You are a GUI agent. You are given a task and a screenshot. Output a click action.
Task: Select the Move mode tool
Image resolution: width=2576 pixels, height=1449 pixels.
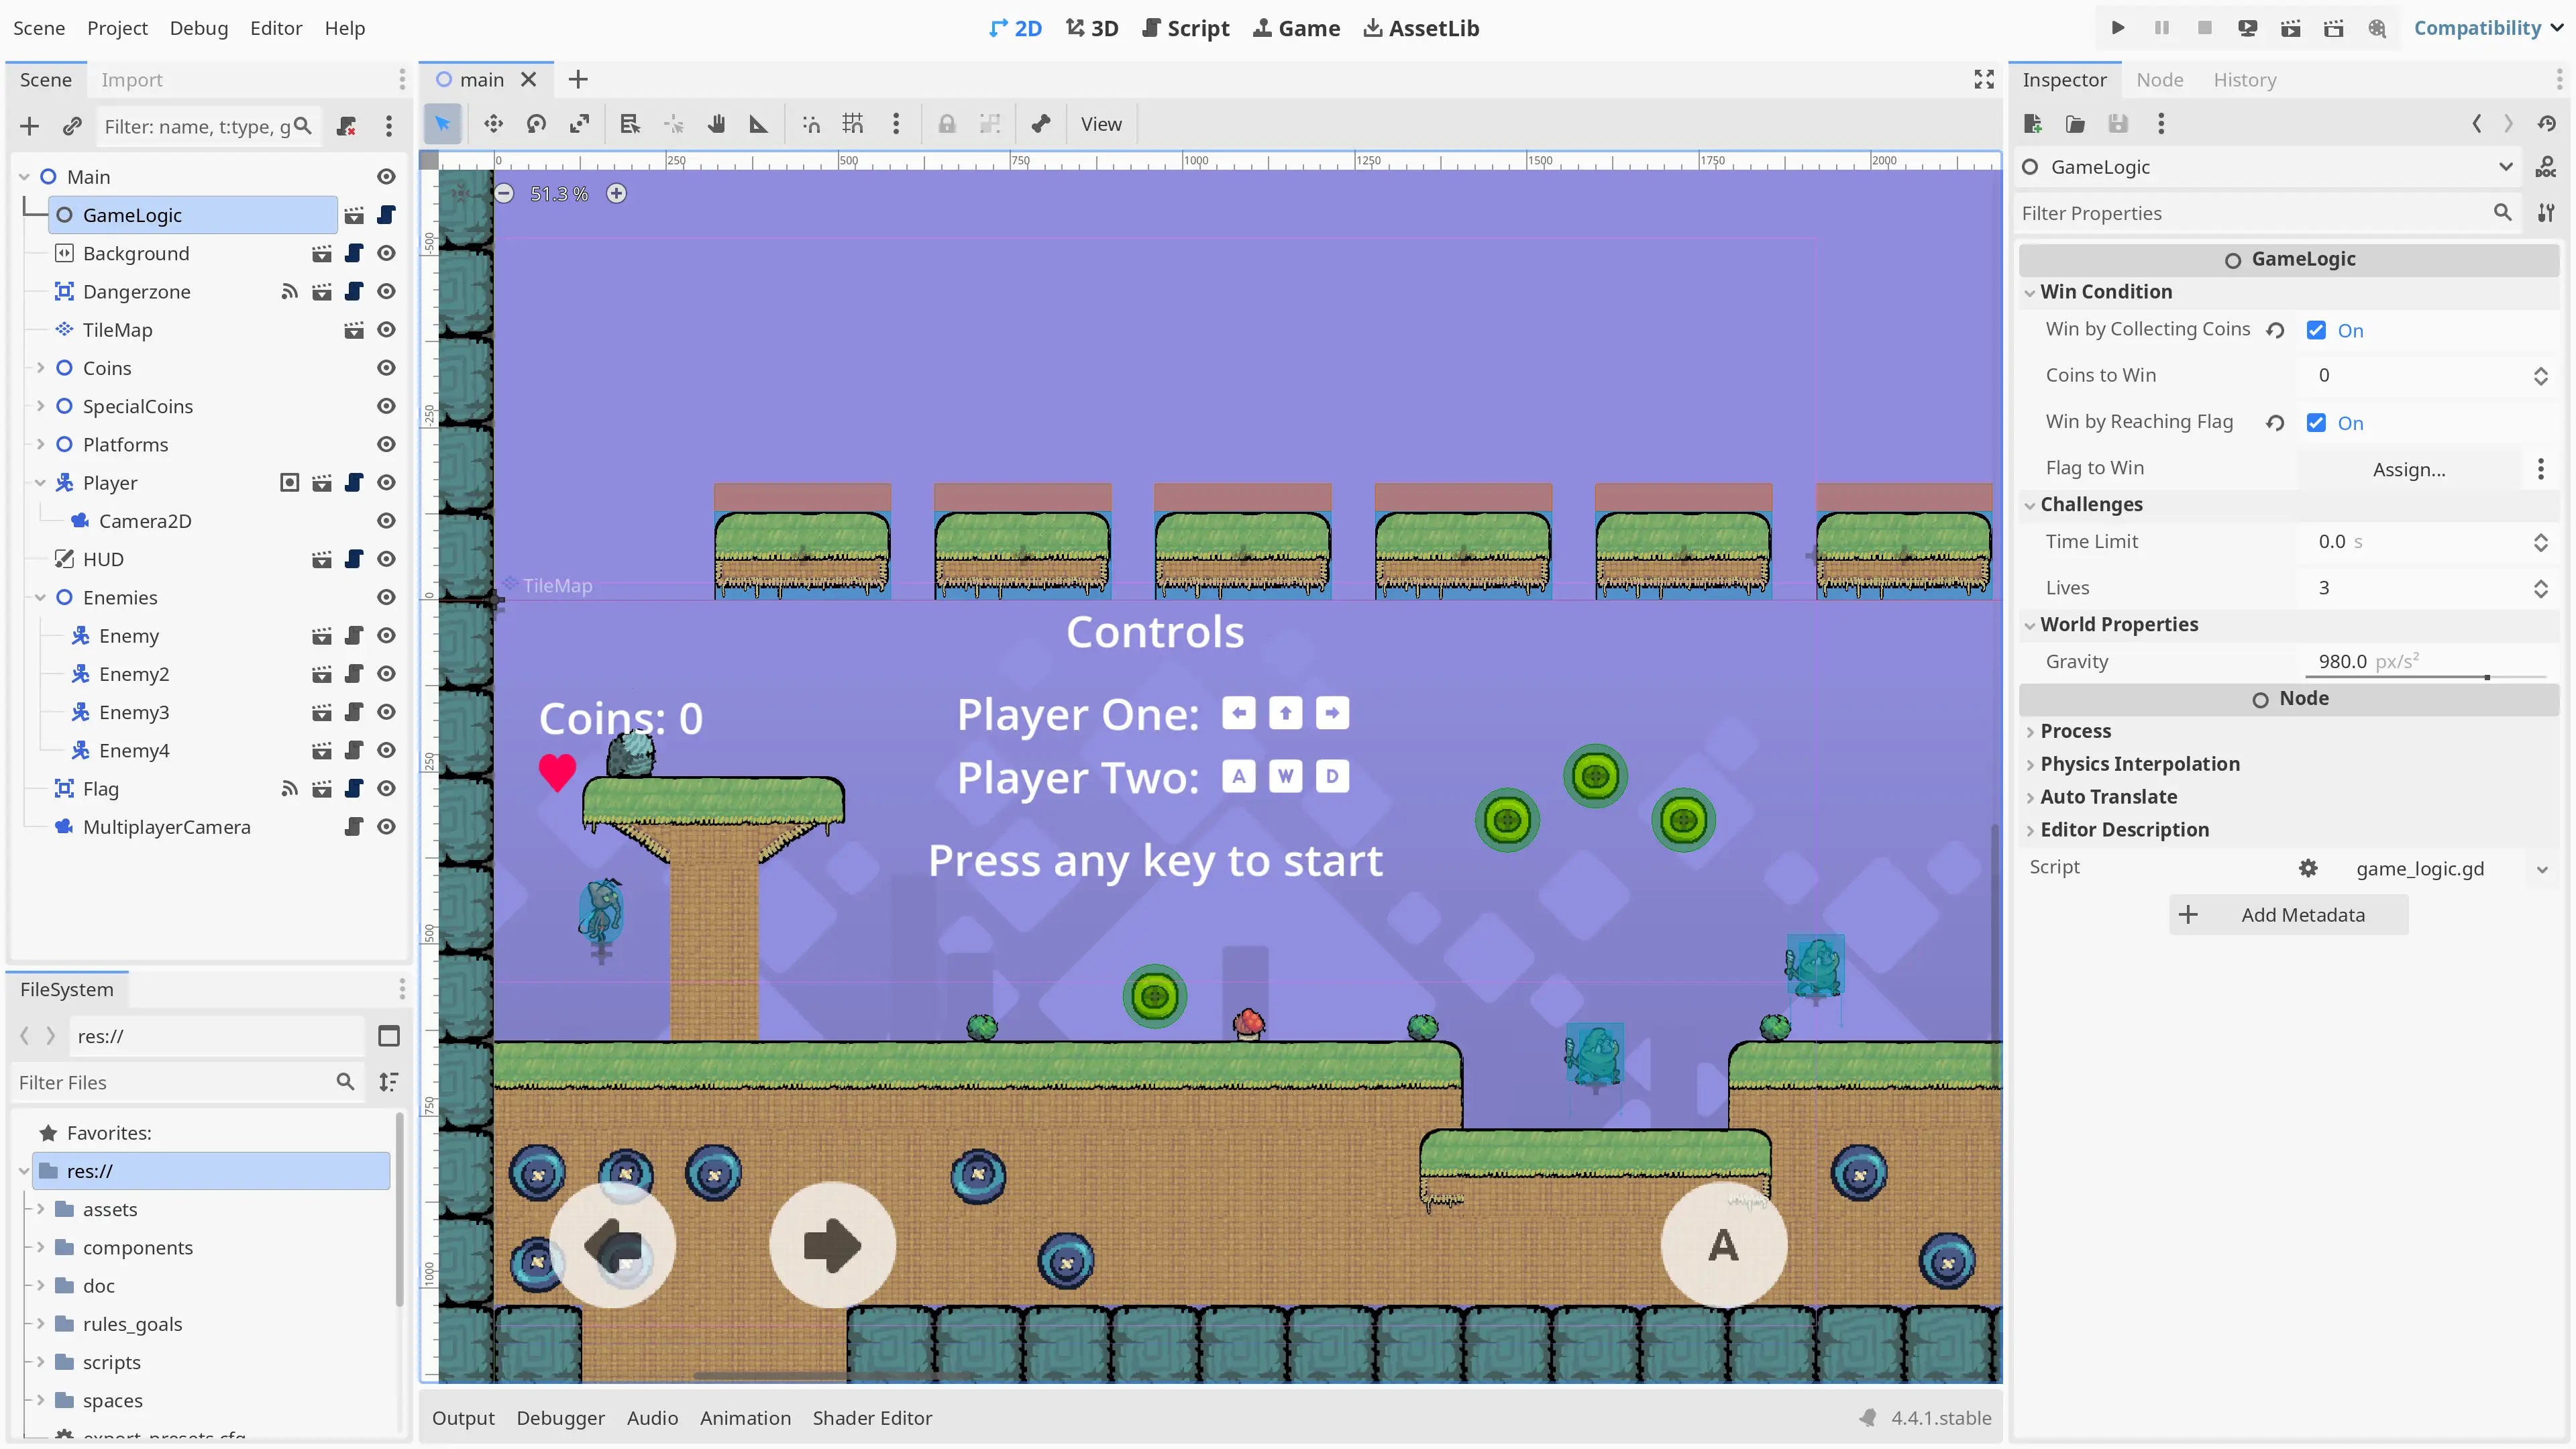pos(493,124)
